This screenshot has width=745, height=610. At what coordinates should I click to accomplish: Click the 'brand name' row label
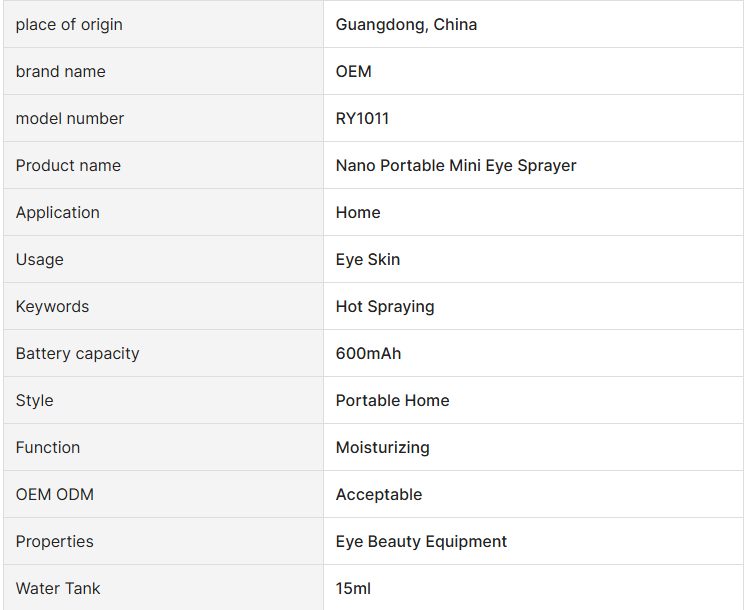60,71
